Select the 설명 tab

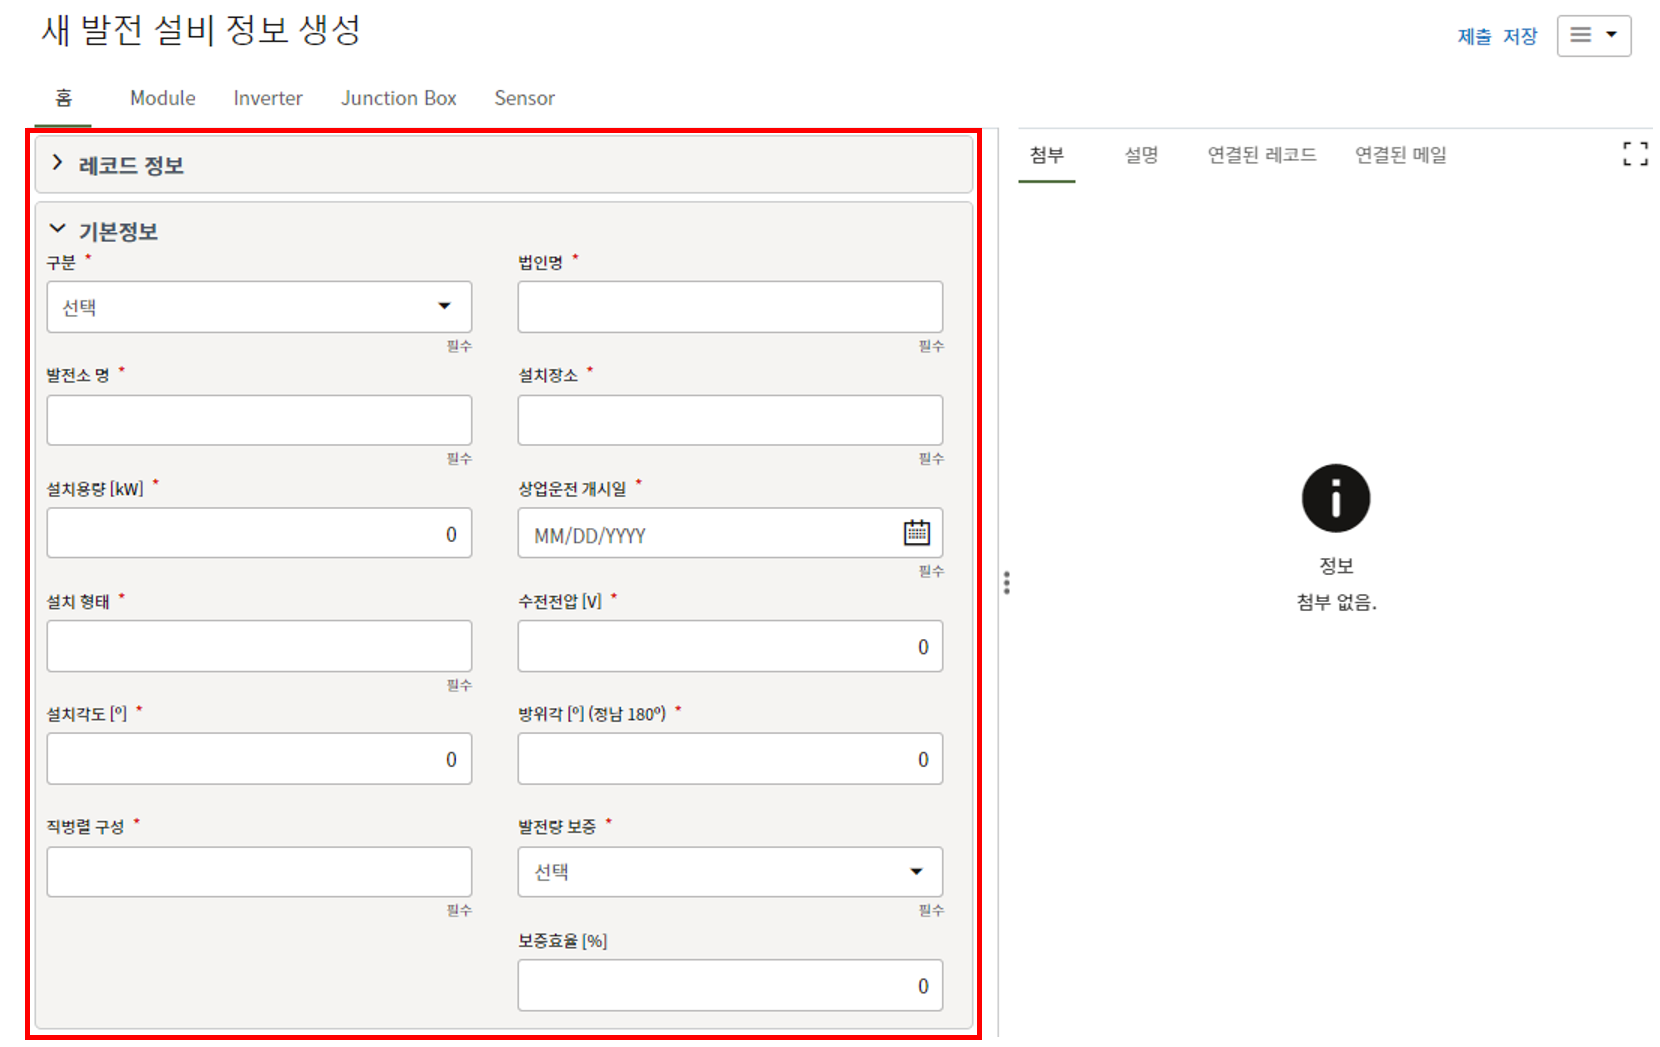coord(1141,155)
